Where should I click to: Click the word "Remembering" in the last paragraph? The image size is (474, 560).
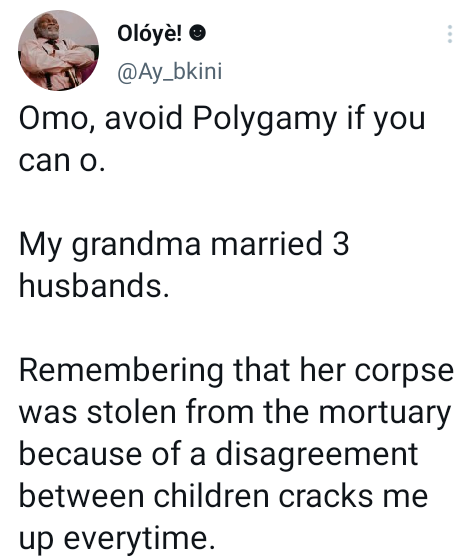(121, 372)
